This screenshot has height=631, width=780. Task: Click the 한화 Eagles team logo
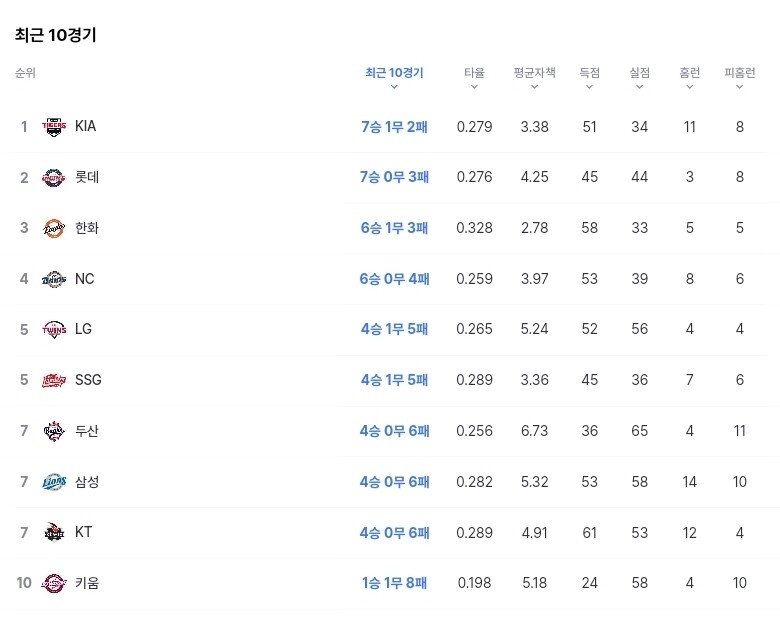coord(53,229)
